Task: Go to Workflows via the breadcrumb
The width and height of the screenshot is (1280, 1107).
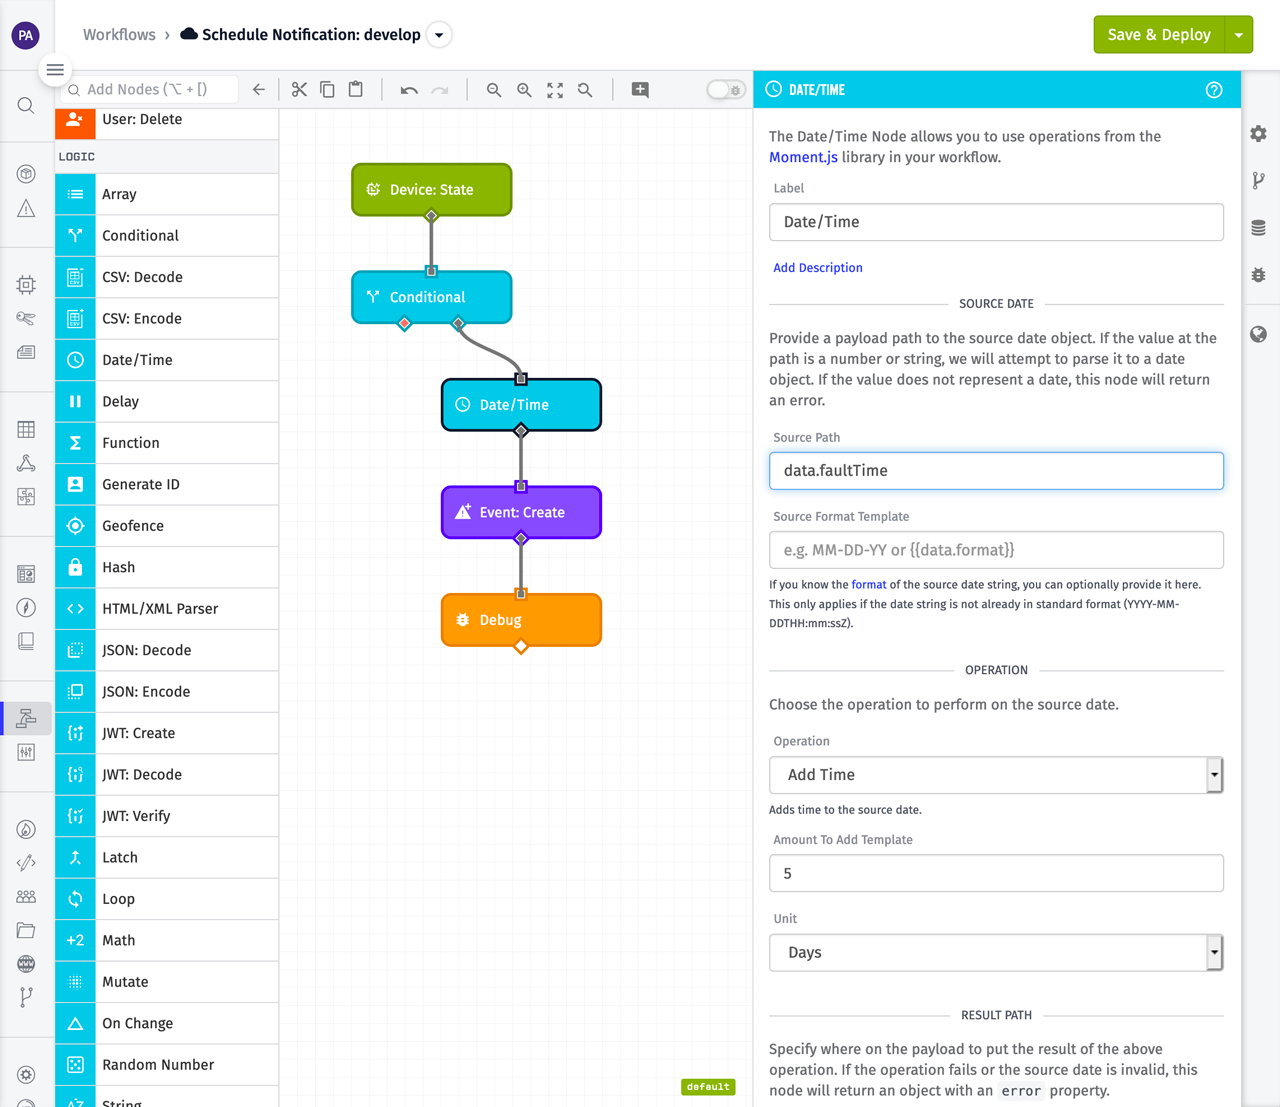Action: click(118, 33)
